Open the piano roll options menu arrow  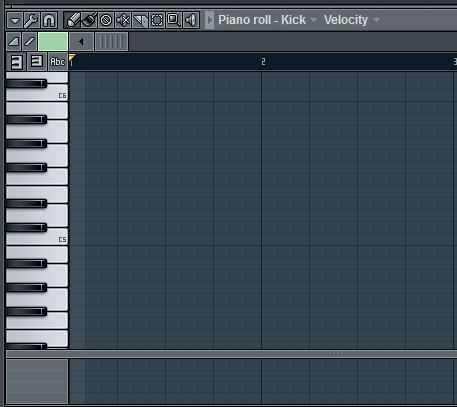15,21
